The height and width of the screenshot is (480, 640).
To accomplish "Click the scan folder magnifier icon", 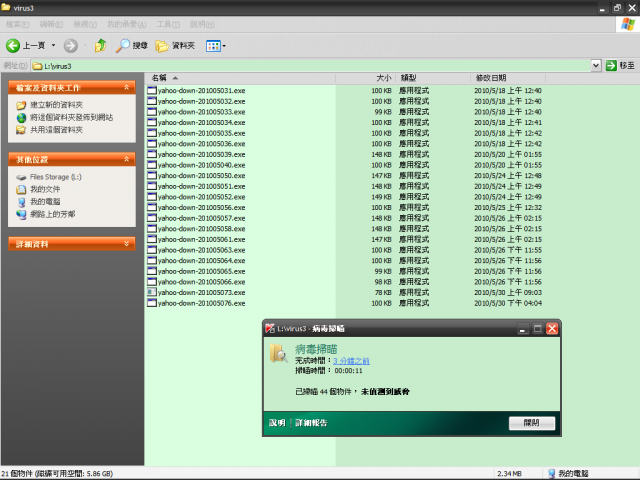I will (x=278, y=353).
